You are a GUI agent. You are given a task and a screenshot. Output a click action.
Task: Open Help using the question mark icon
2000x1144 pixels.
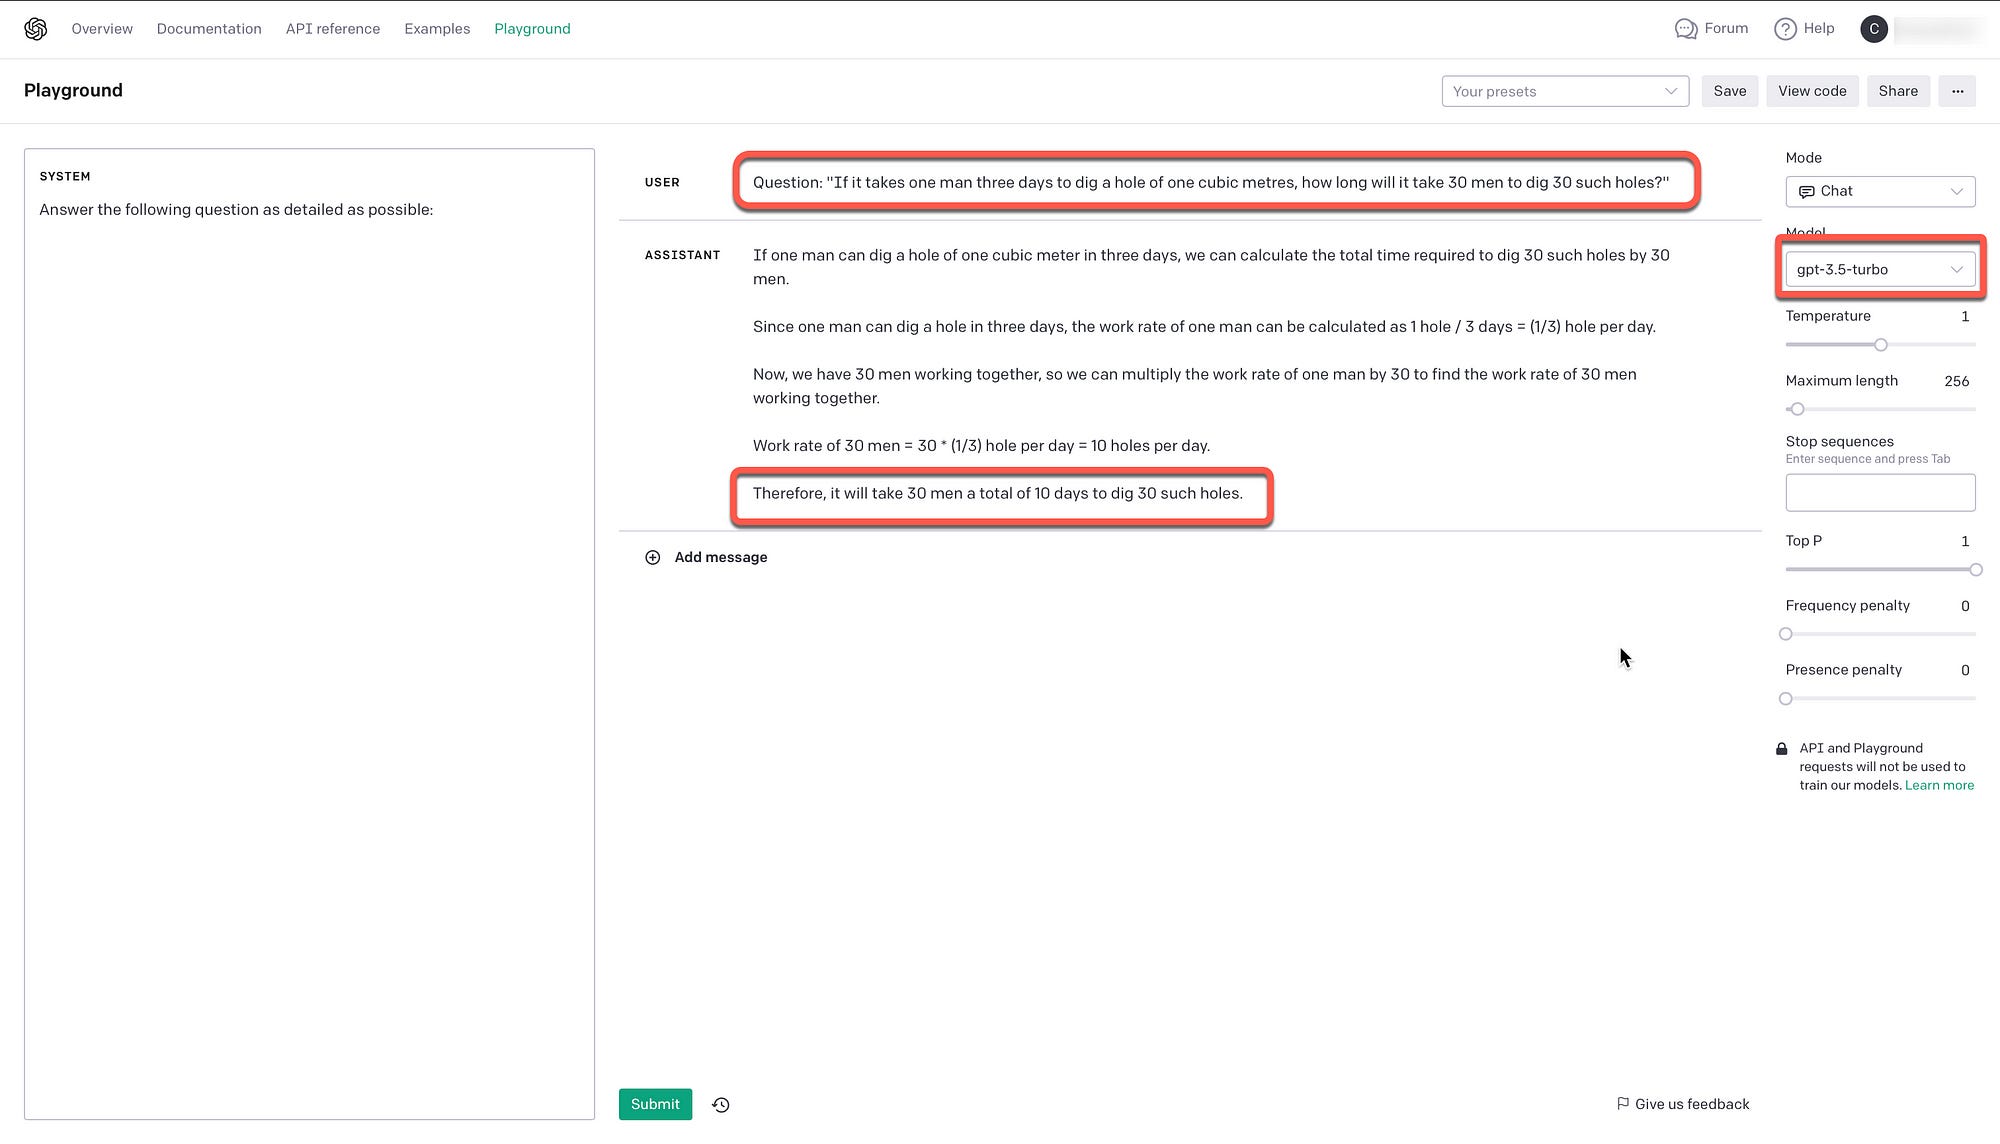point(1787,28)
